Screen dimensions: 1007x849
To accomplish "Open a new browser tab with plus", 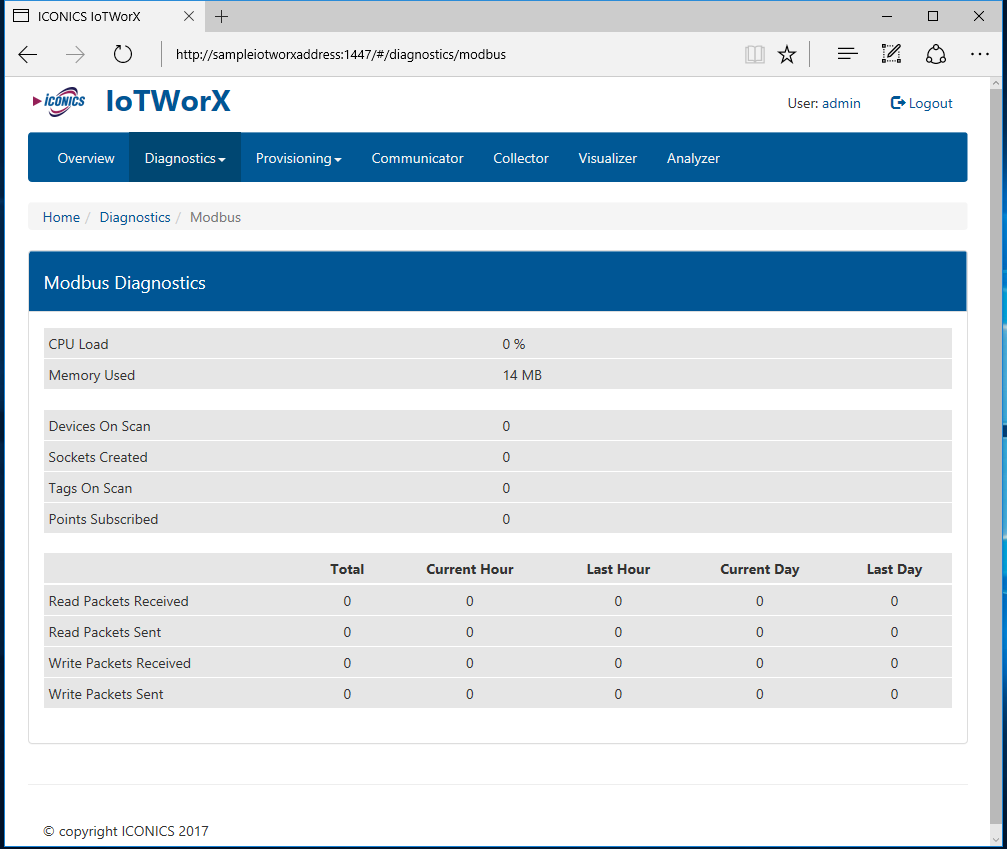I will 222,17.
